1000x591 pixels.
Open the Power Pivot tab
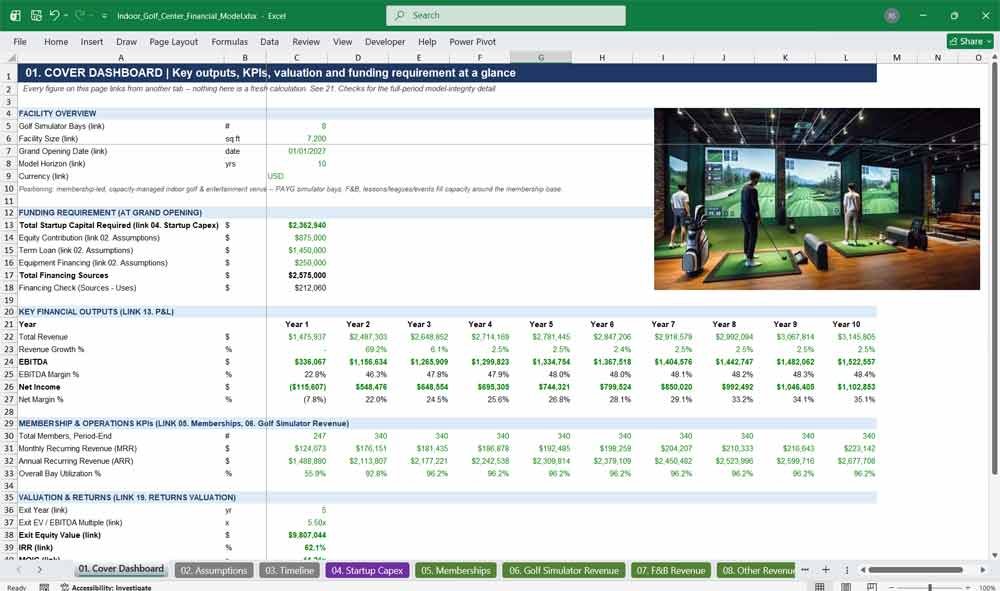click(473, 41)
